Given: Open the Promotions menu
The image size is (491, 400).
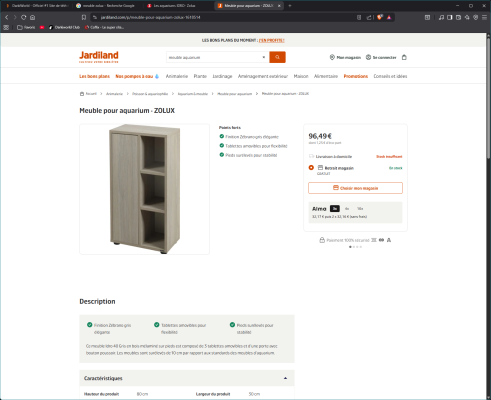Looking at the screenshot, I should (356, 76).
